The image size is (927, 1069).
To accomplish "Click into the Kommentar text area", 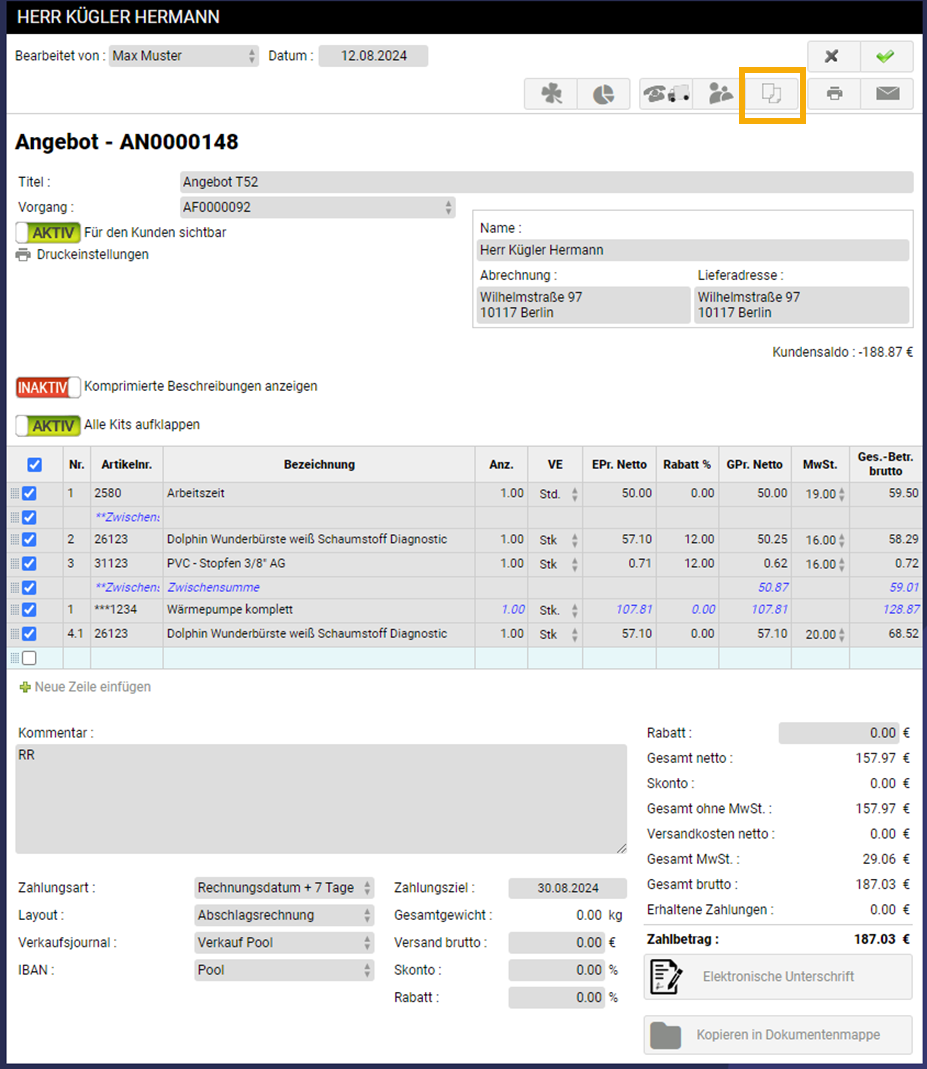I will pos(320,798).
